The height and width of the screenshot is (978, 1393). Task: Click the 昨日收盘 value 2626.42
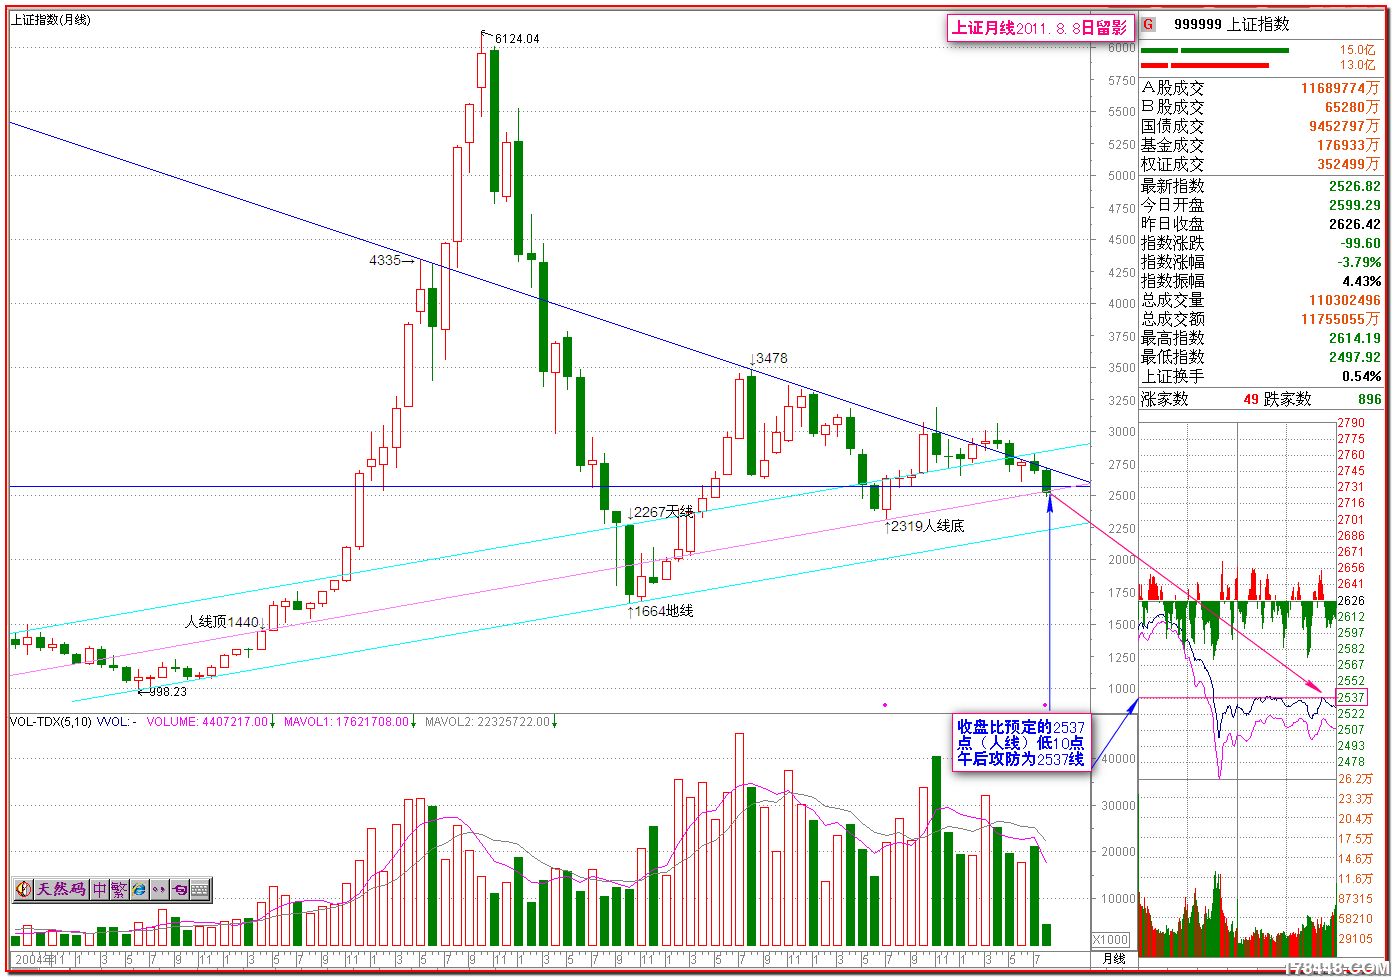(1355, 224)
